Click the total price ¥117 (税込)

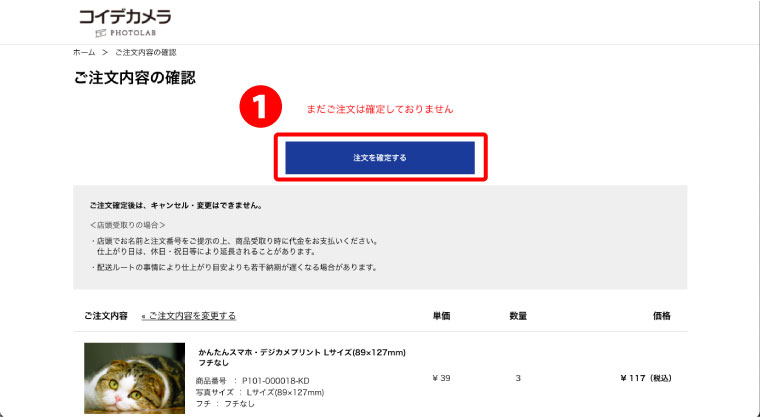[646, 378]
